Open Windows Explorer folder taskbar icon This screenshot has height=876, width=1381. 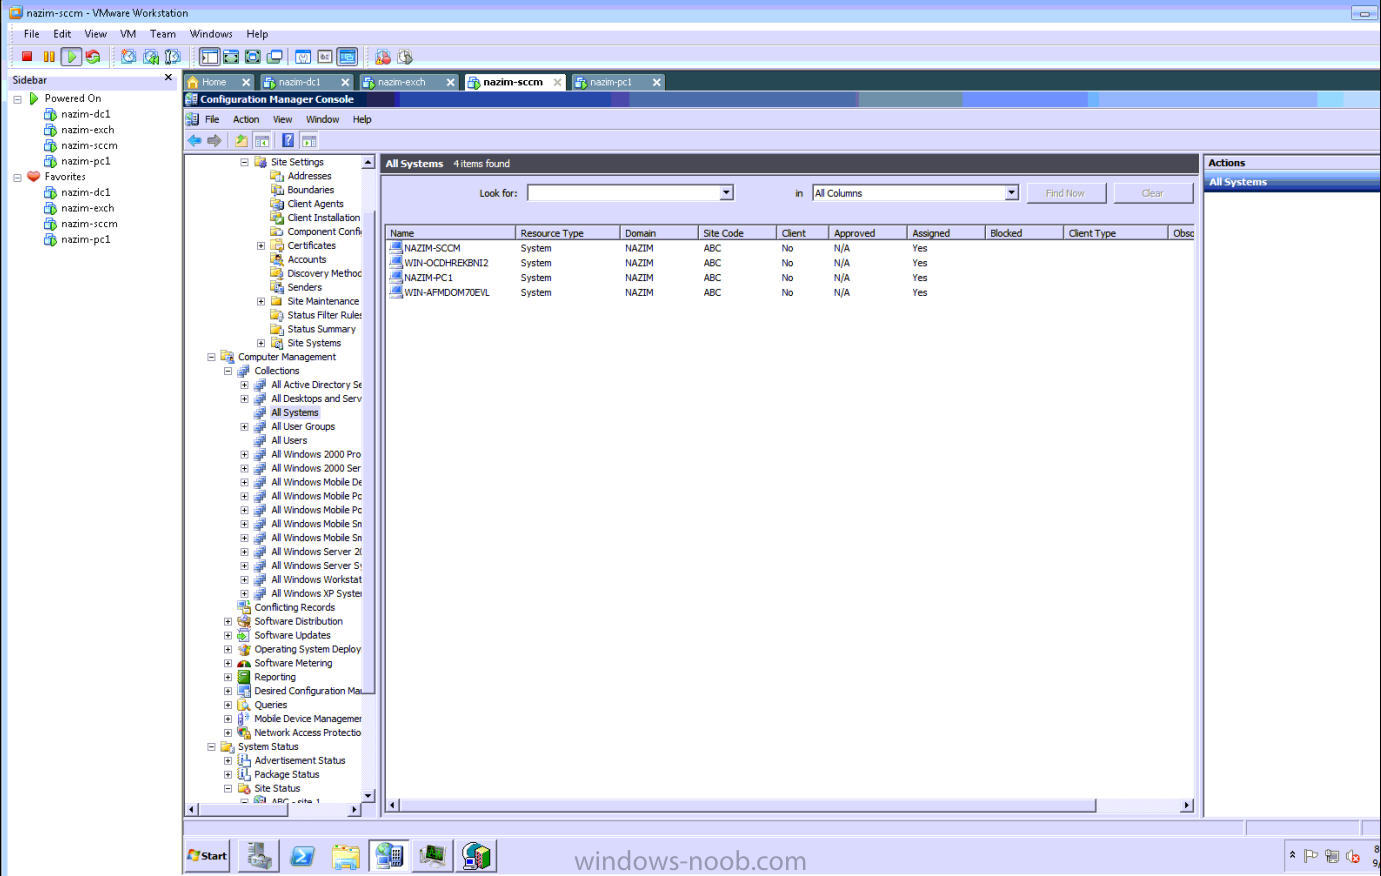click(x=345, y=856)
